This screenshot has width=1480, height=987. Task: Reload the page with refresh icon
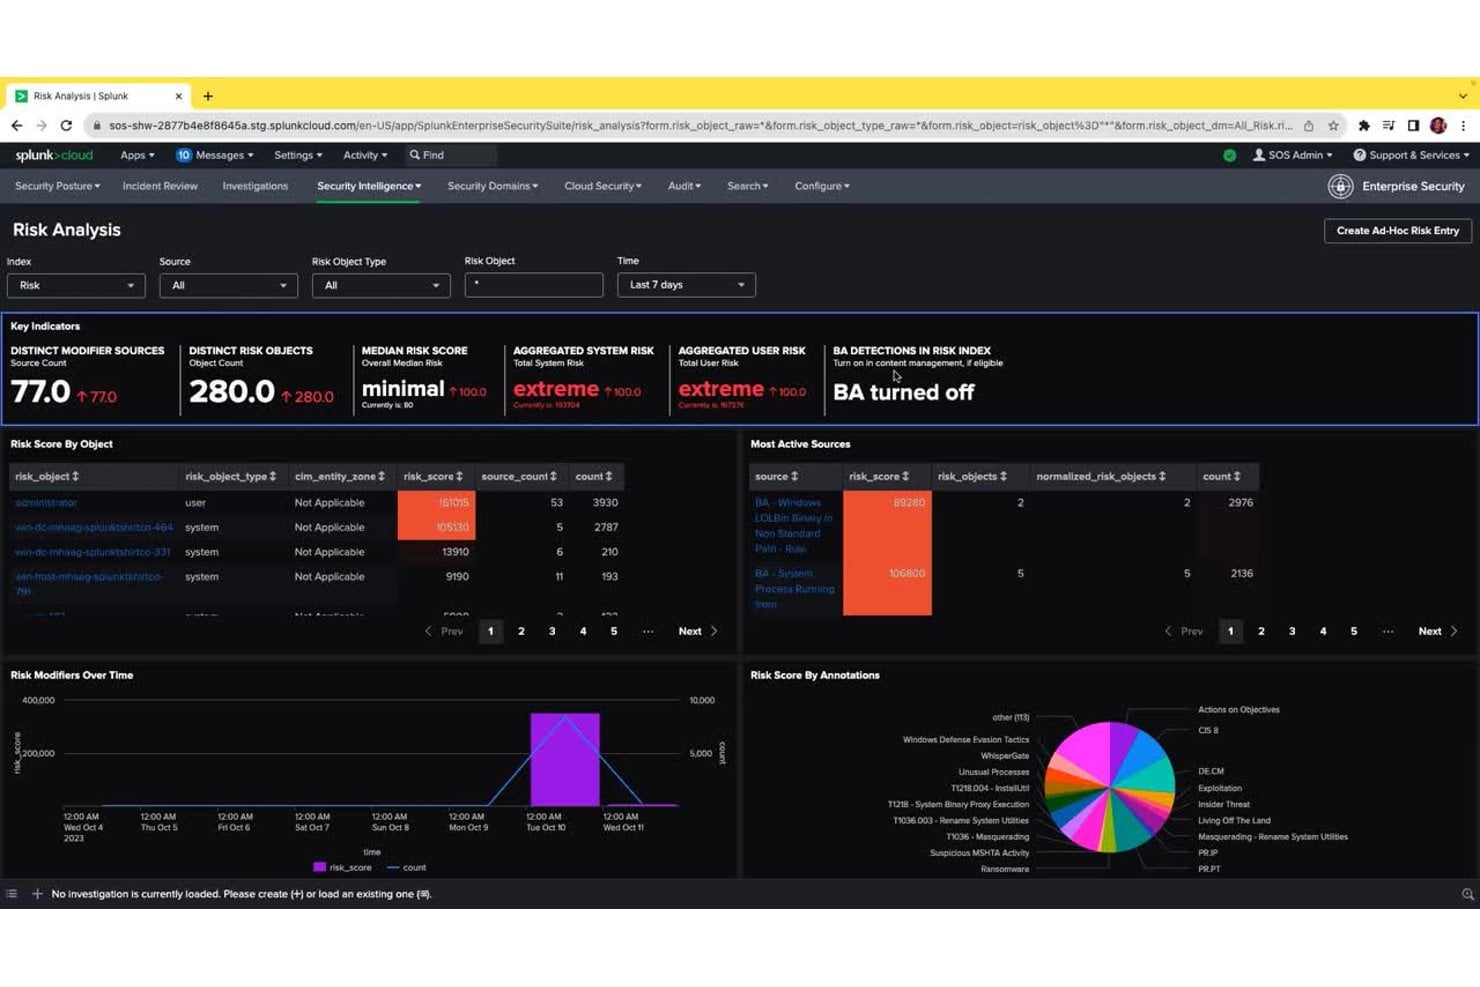point(66,126)
